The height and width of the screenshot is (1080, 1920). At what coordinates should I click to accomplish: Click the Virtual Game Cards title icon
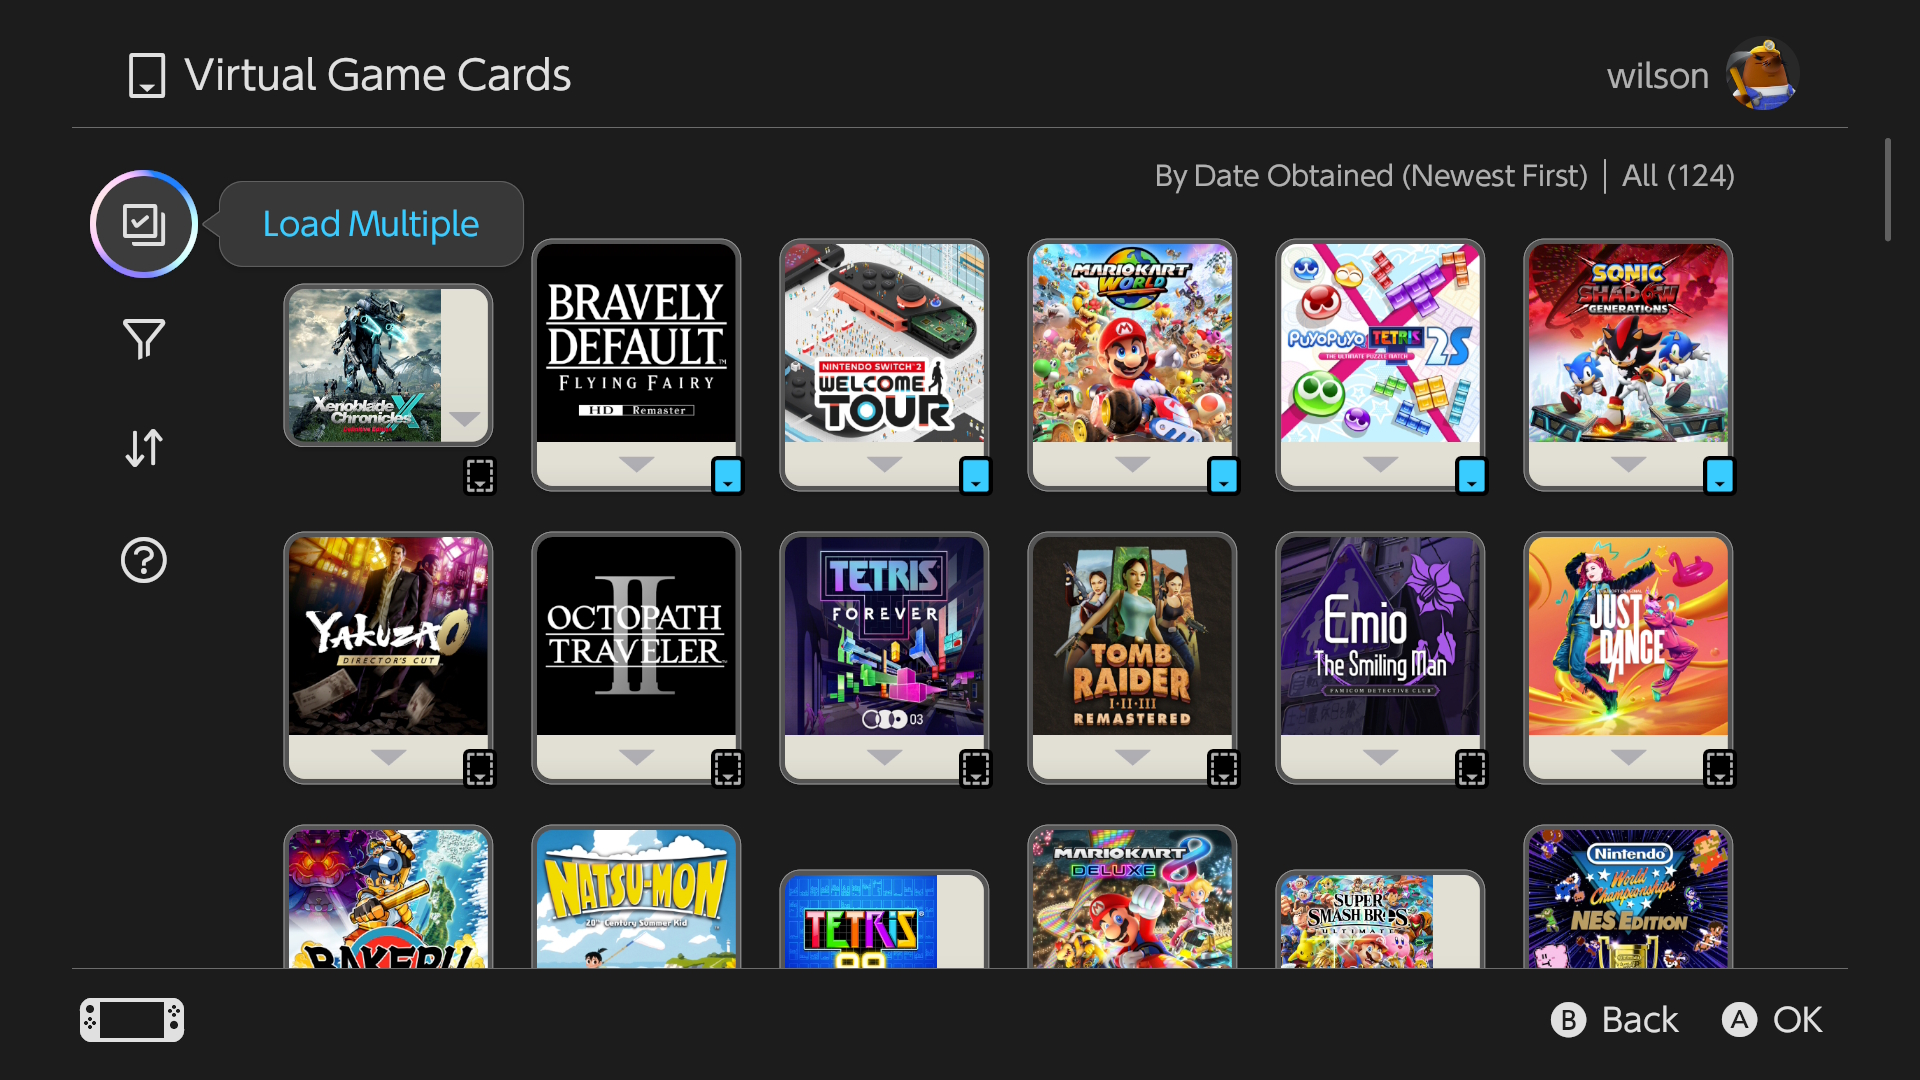[147, 75]
